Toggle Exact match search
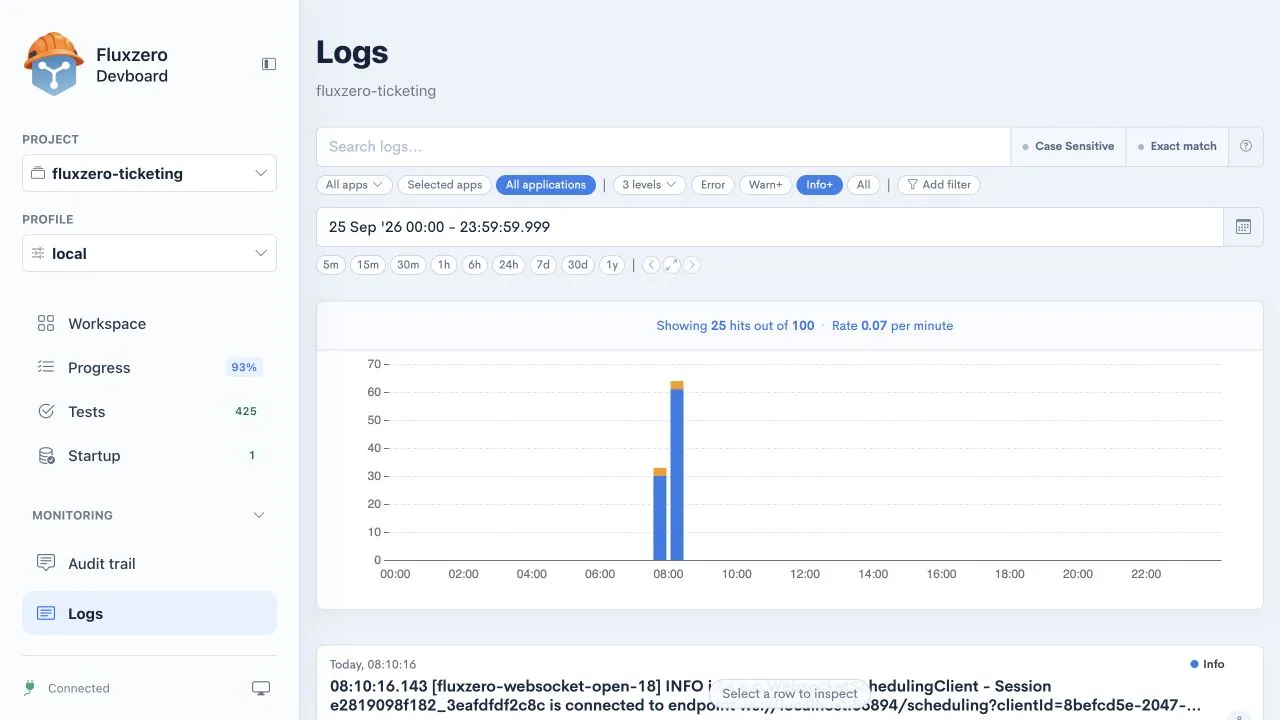1280x720 pixels. (1177, 146)
